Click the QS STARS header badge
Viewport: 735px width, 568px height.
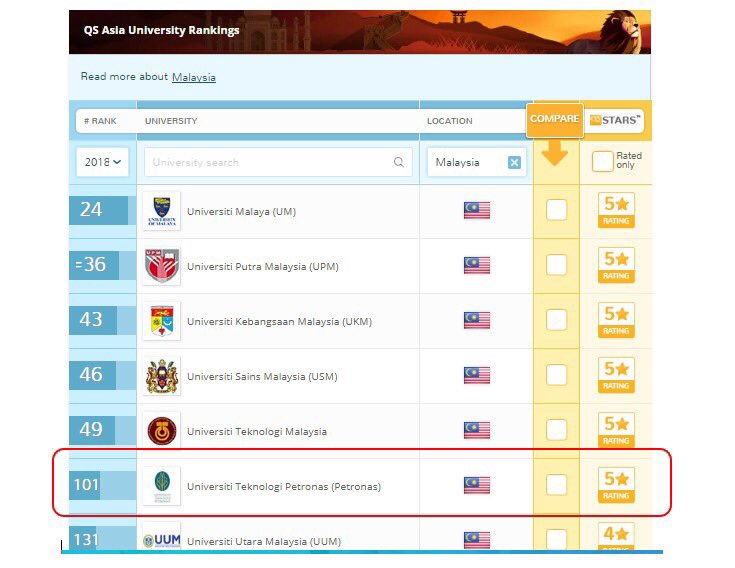[615, 120]
